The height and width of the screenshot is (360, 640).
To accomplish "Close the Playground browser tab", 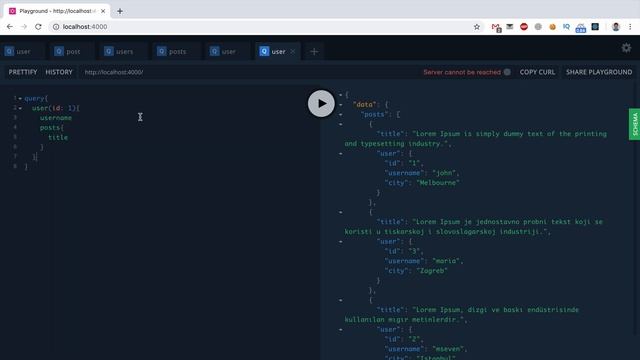I will point(103,11).
